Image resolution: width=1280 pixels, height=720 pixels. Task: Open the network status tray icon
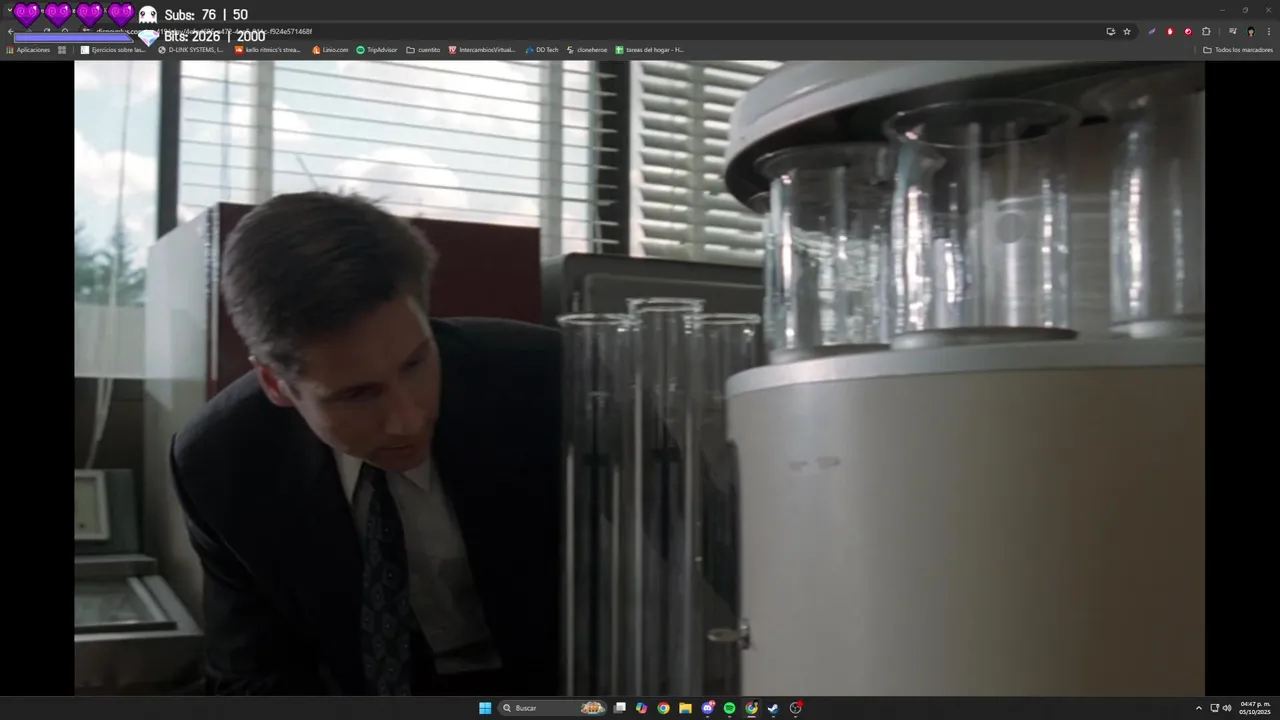tap(1214, 708)
